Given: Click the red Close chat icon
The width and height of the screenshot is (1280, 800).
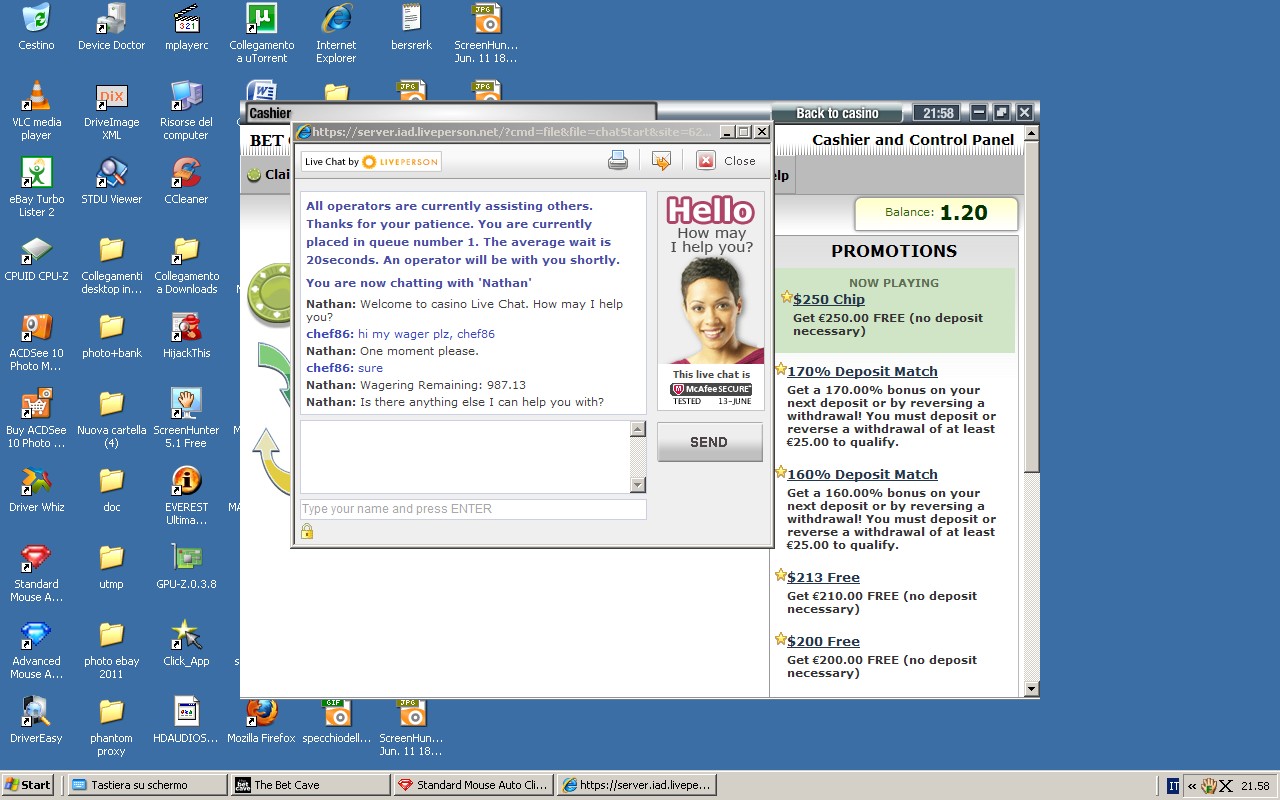Looking at the screenshot, I should click(x=706, y=160).
